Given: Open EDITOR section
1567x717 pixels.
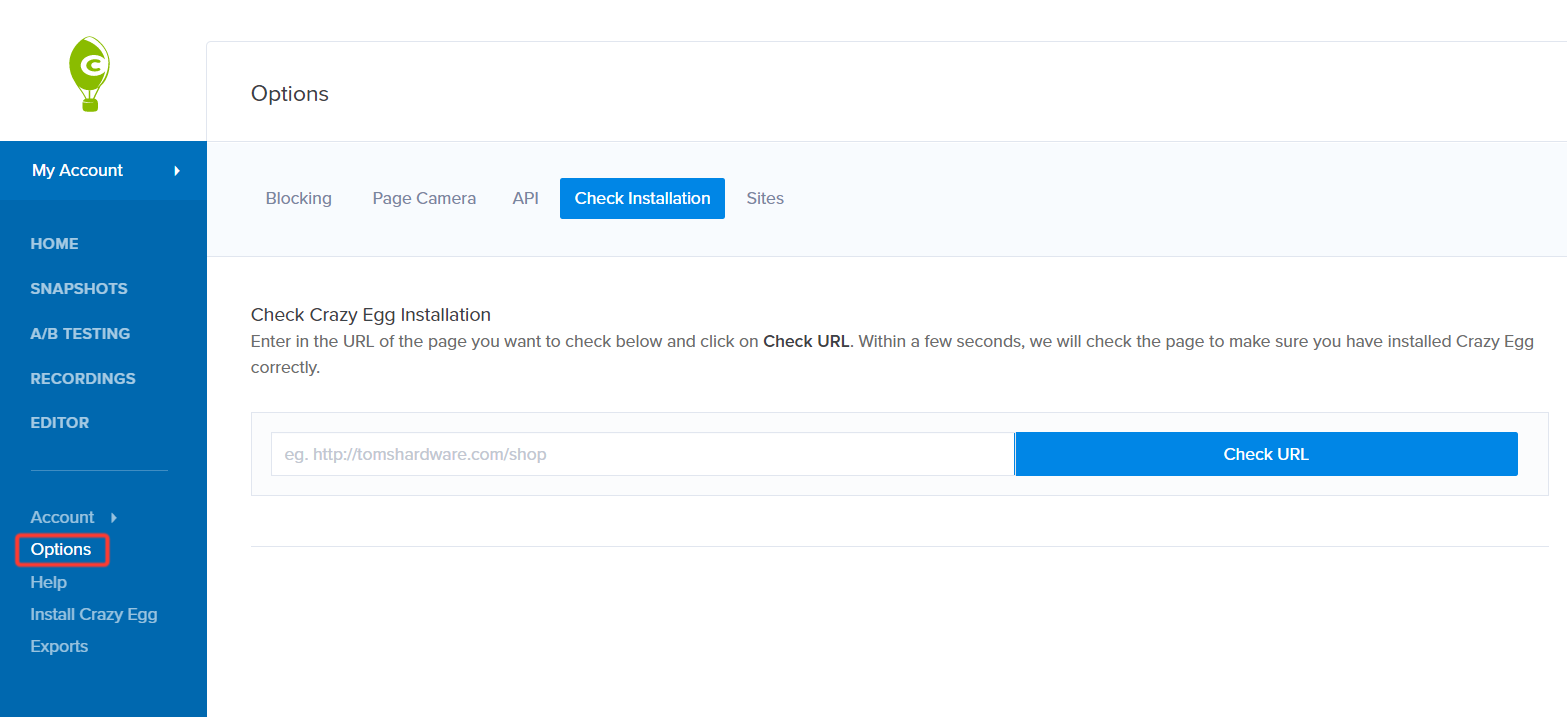Looking at the screenshot, I should click(60, 422).
